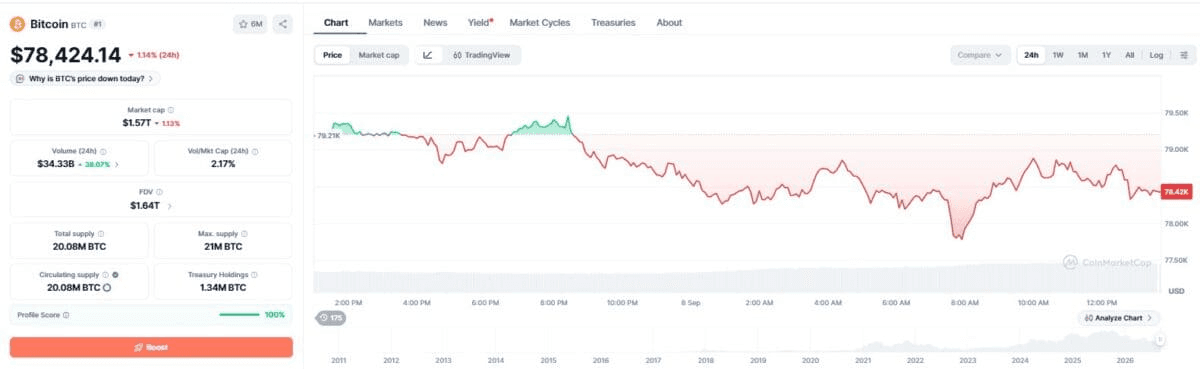Click the FDV info icon
This screenshot has height=369, width=1200.
click(x=159, y=193)
